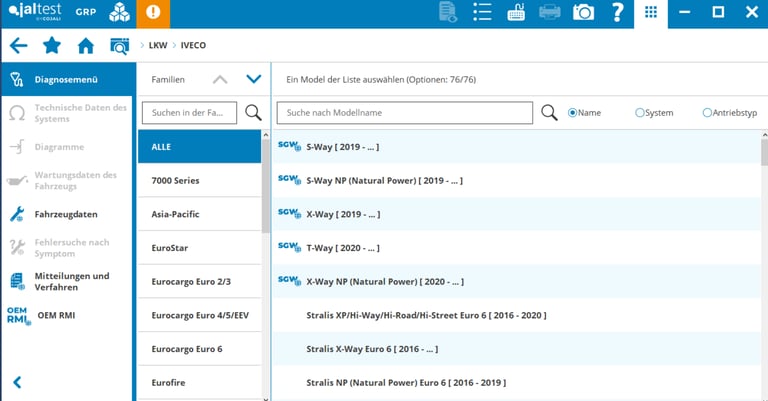Image resolution: width=768 pixels, height=401 pixels.
Task: Open the list view icon in header
Action: [x=482, y=12]
